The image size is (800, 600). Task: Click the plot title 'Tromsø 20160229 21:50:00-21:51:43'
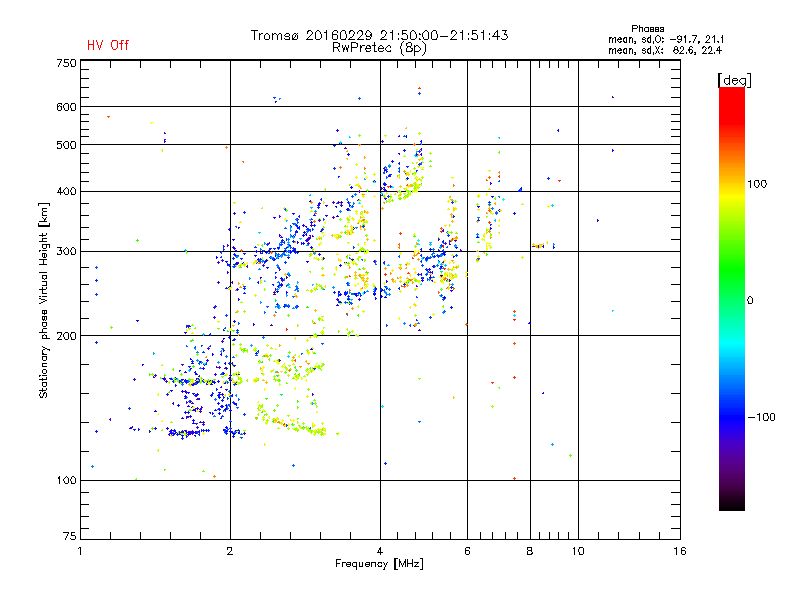tap(379, 35)
